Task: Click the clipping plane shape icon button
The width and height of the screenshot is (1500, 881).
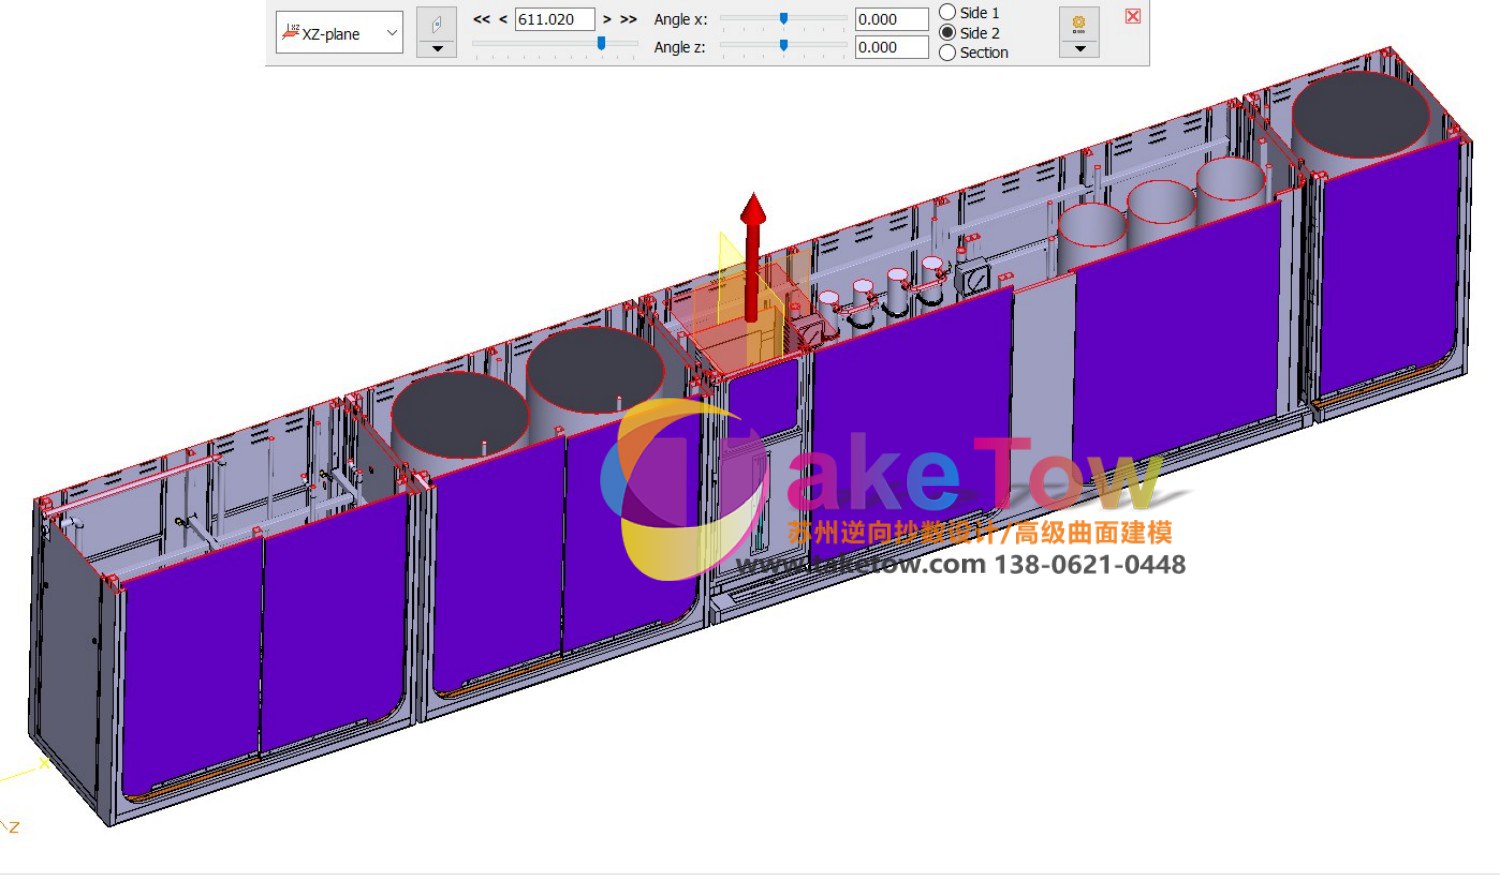Action: click(x=436, y=24)
